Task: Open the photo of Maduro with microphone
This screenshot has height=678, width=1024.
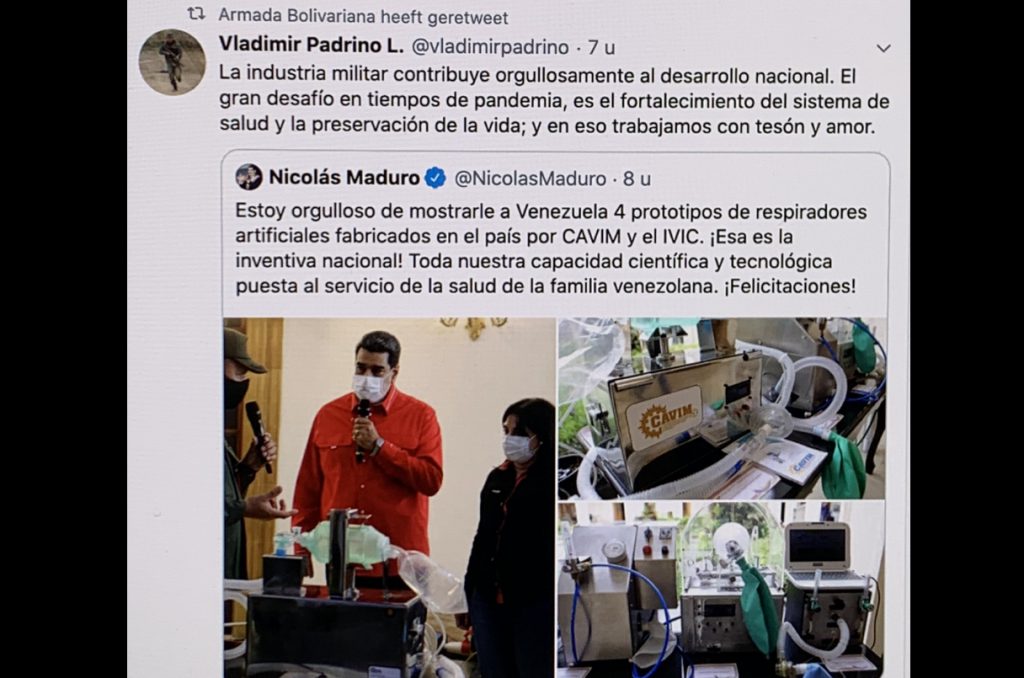Action: (x=389, y=498)
